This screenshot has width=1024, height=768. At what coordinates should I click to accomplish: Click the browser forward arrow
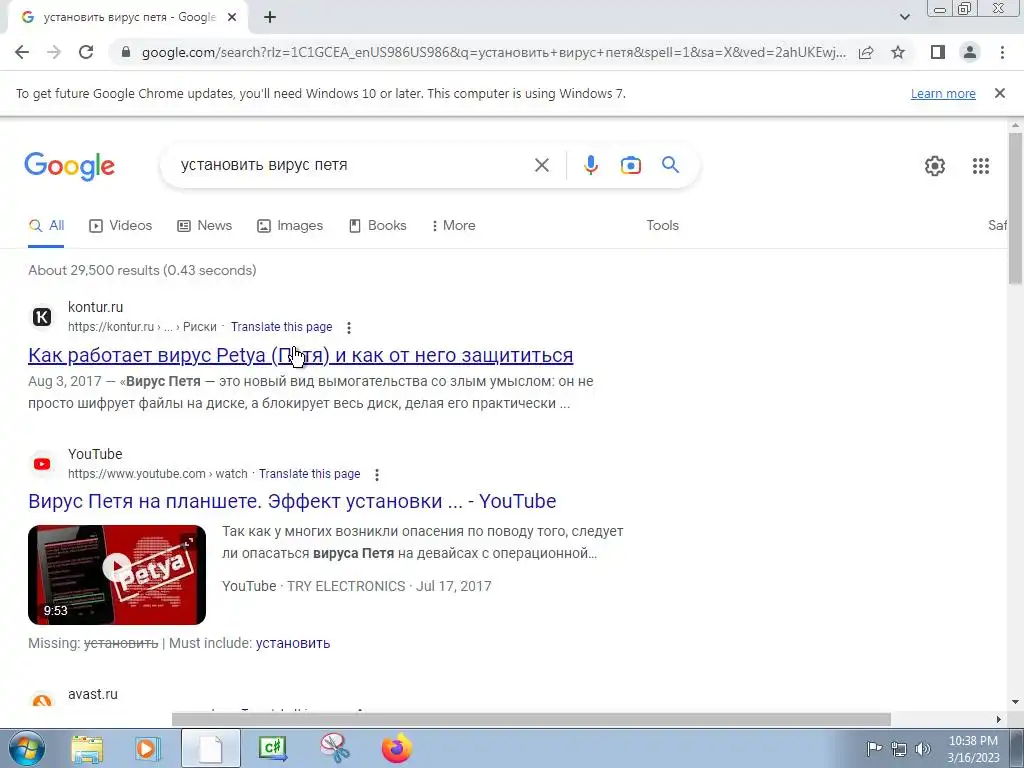(54, 52)
